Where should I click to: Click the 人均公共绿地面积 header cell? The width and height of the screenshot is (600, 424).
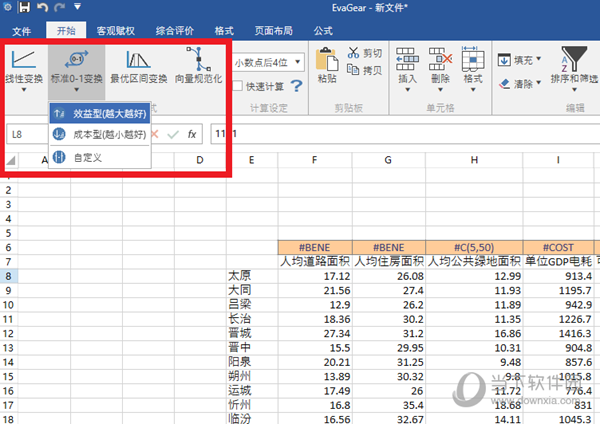click(474, 261)
